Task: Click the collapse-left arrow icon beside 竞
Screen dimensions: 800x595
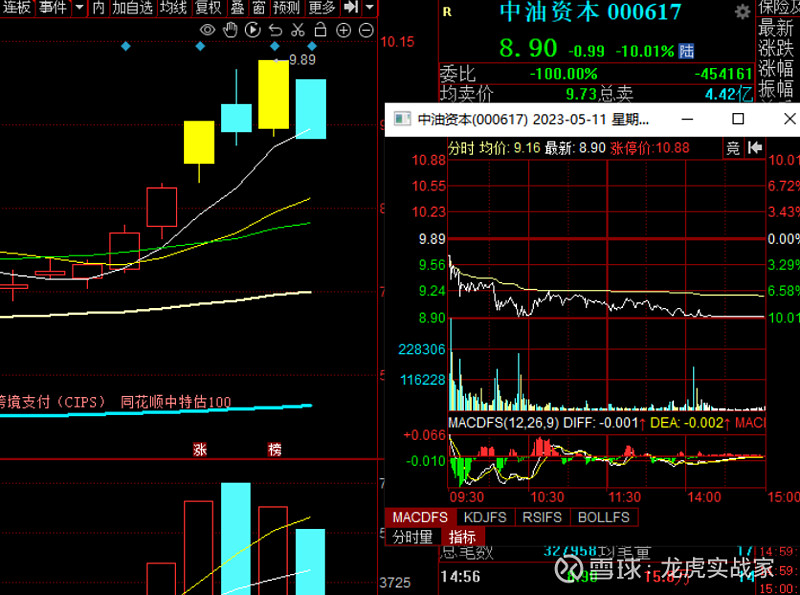Action: point(755,148)
